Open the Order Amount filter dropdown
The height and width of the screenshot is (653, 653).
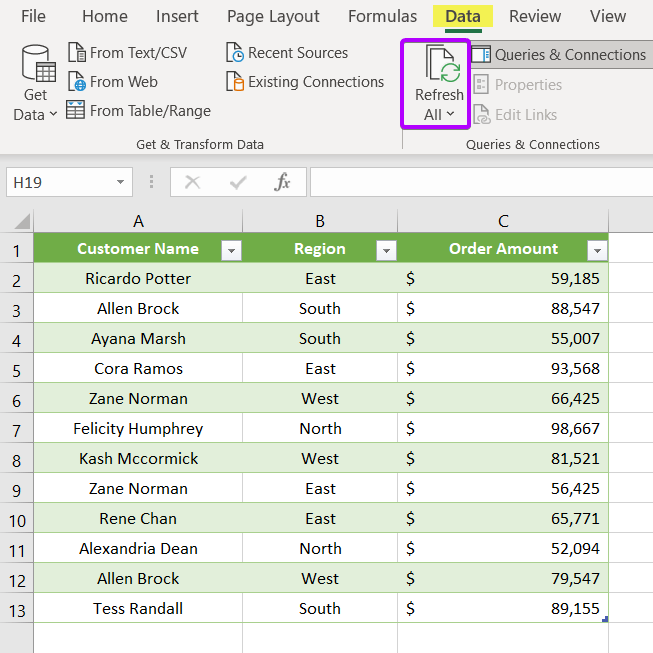tap(597, 250)
